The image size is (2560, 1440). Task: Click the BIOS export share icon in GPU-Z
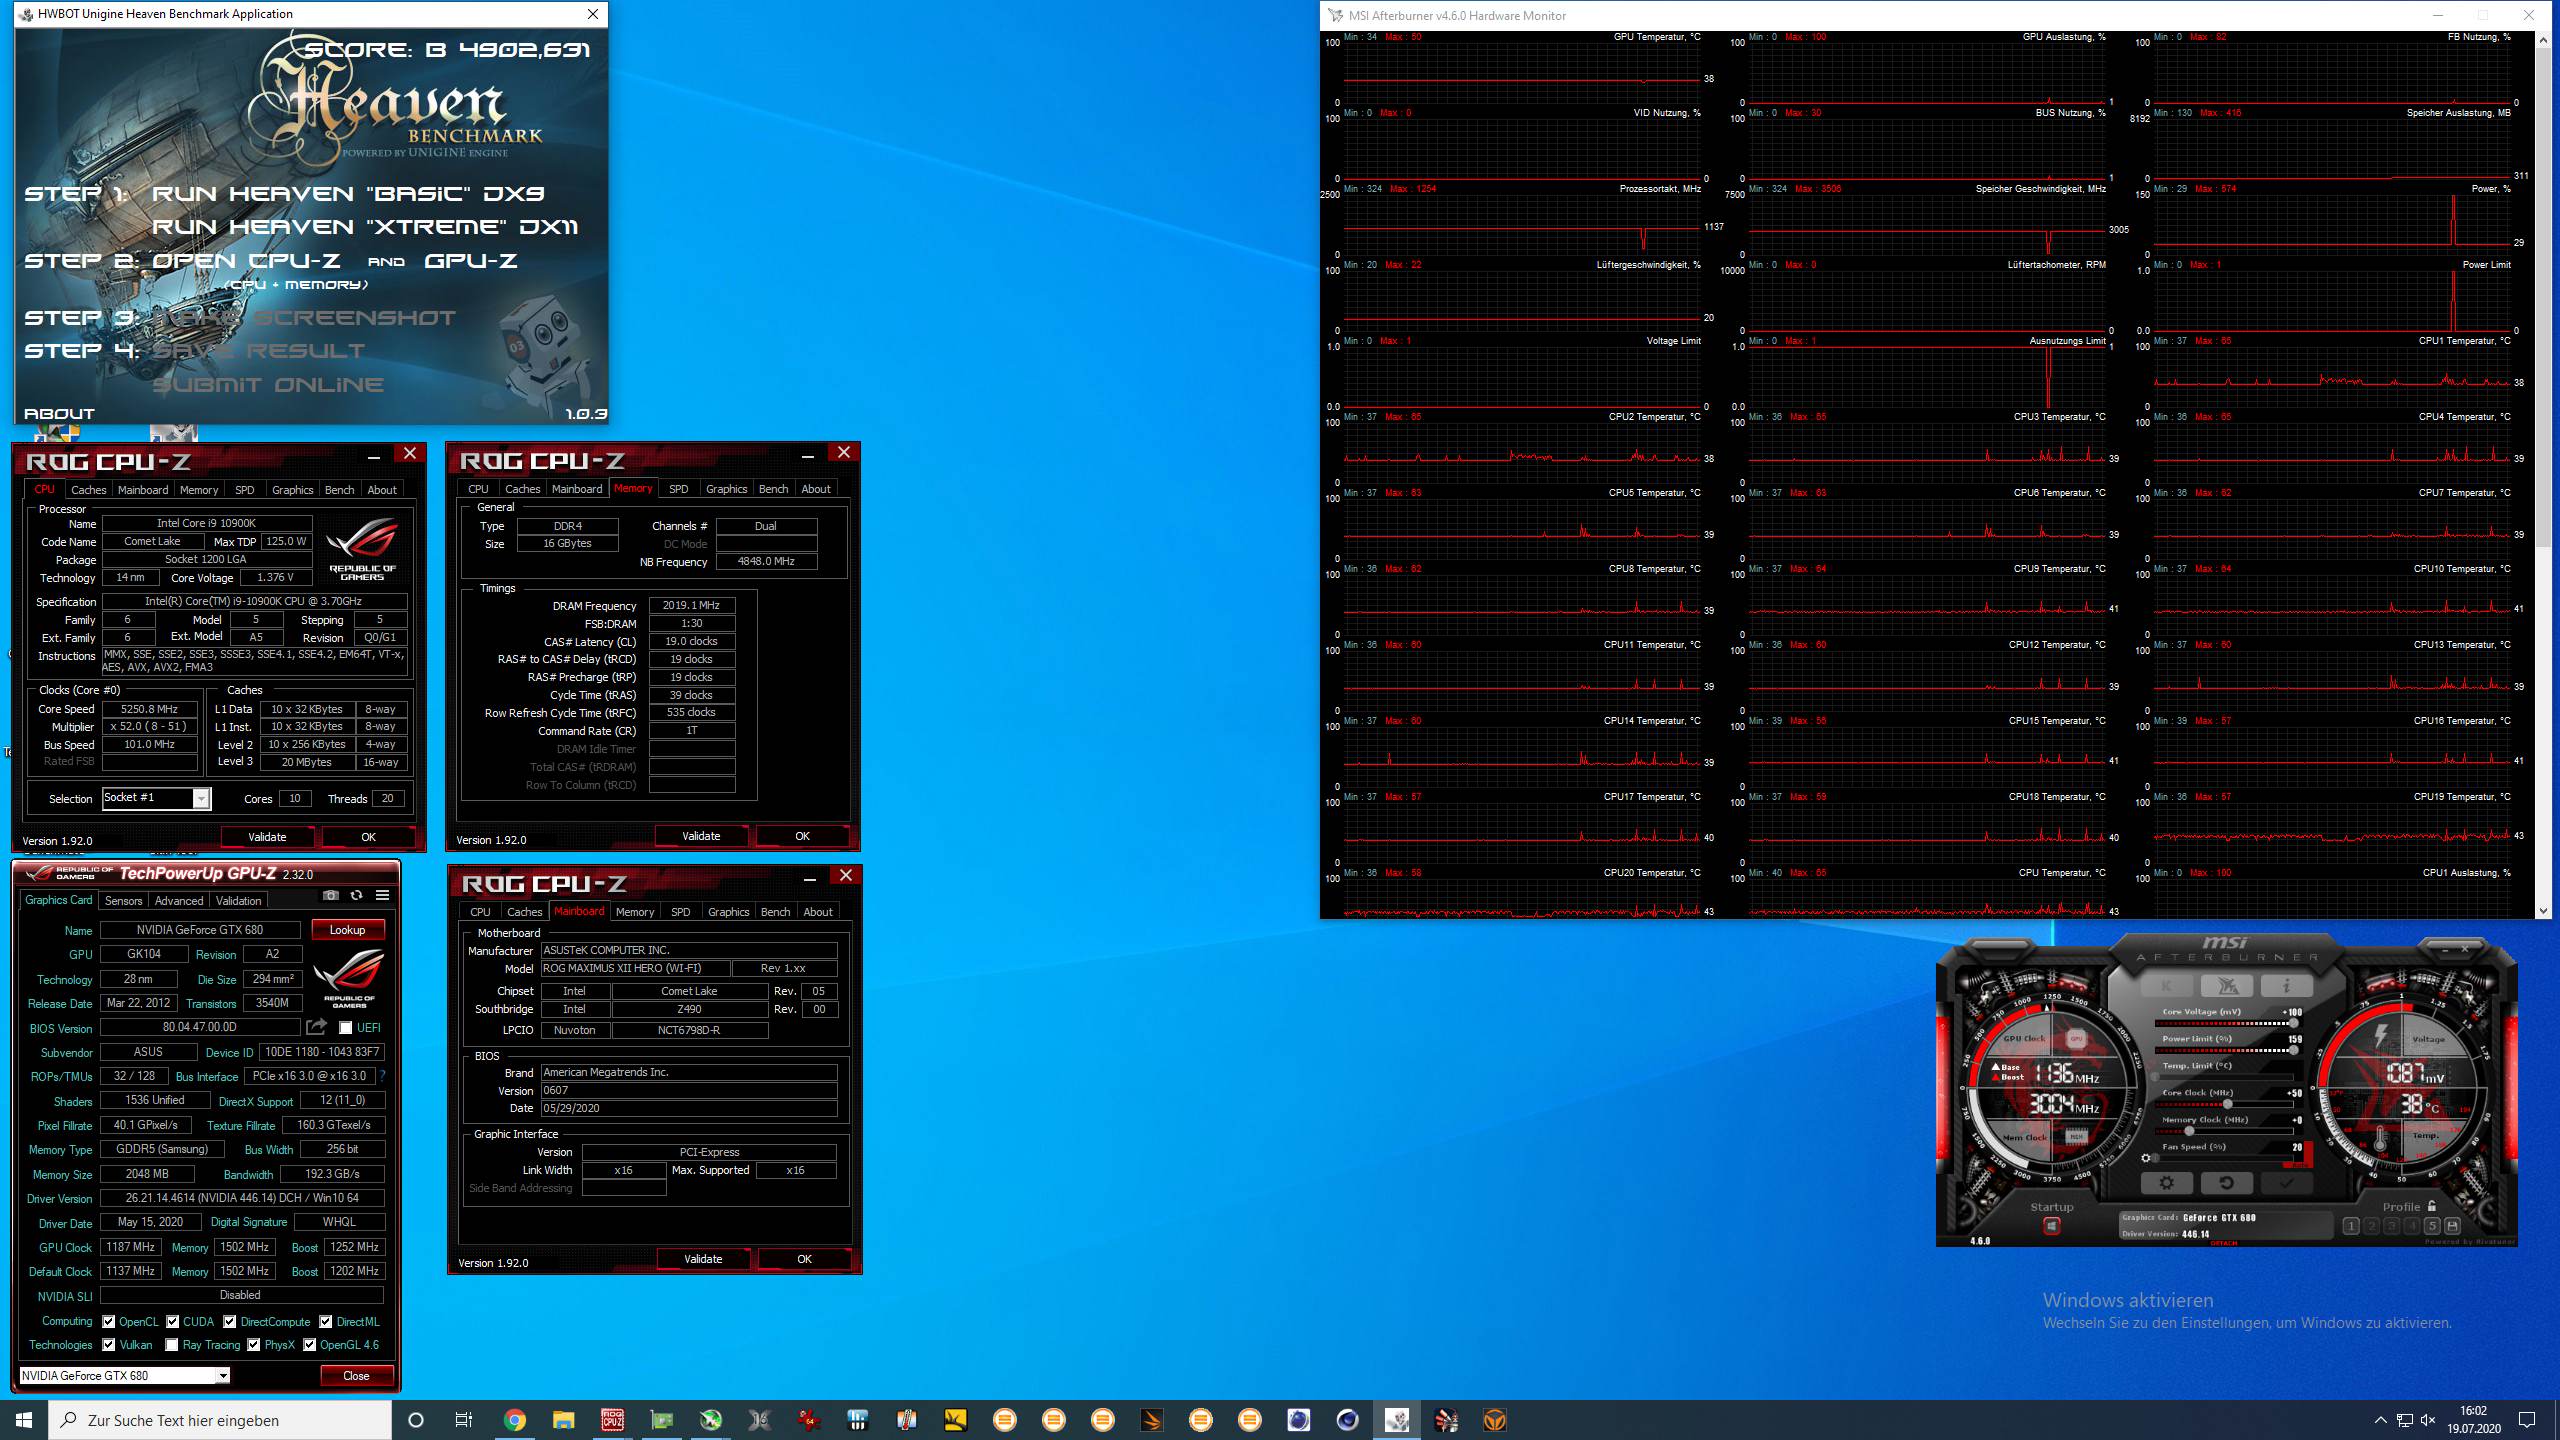point(317,1027)
